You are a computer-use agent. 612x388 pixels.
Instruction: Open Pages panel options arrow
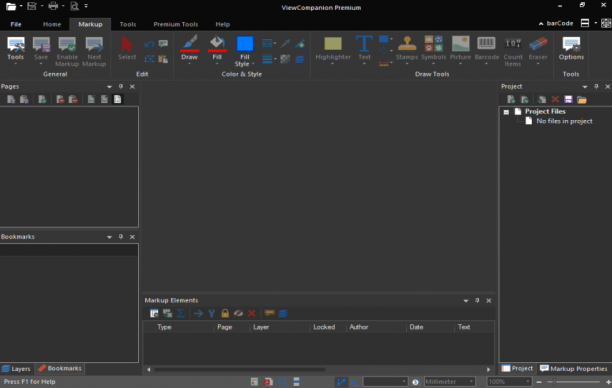pos(109,87)
